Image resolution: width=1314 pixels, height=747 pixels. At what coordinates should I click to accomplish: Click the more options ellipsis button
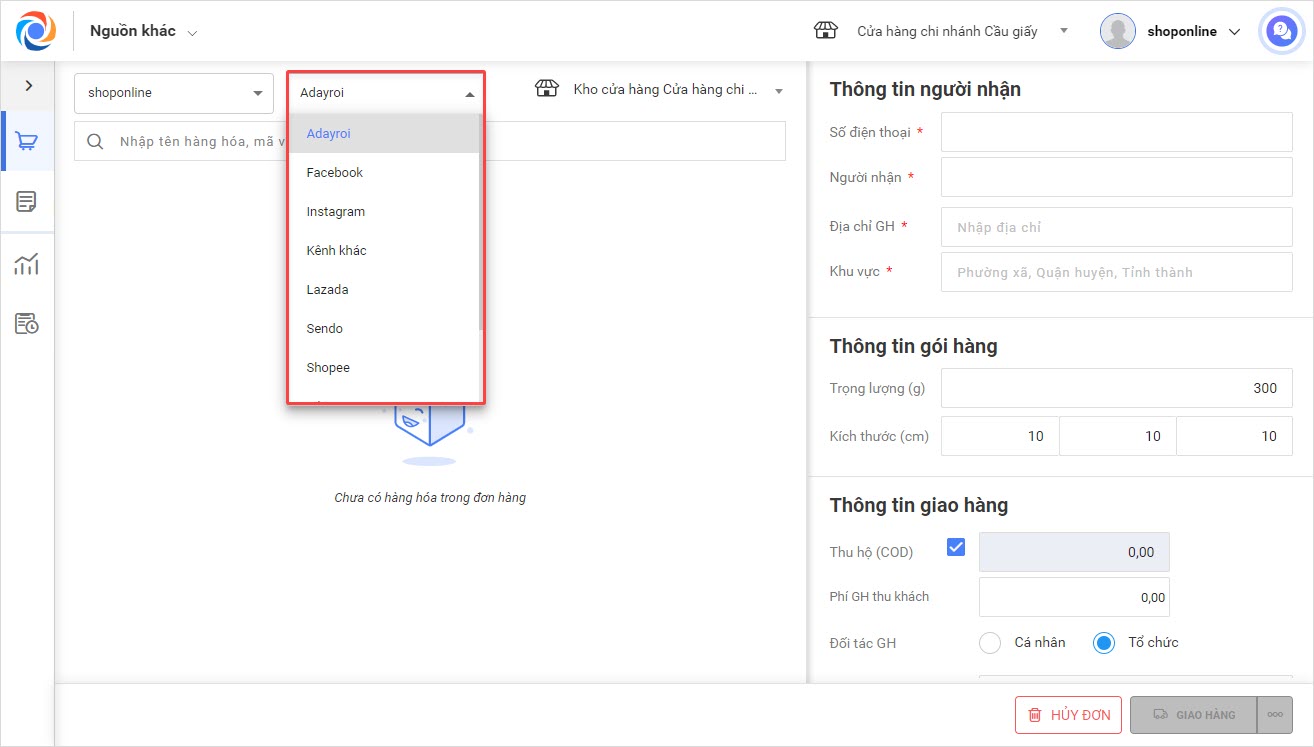pyautogui.click(x=1274, y=715)
